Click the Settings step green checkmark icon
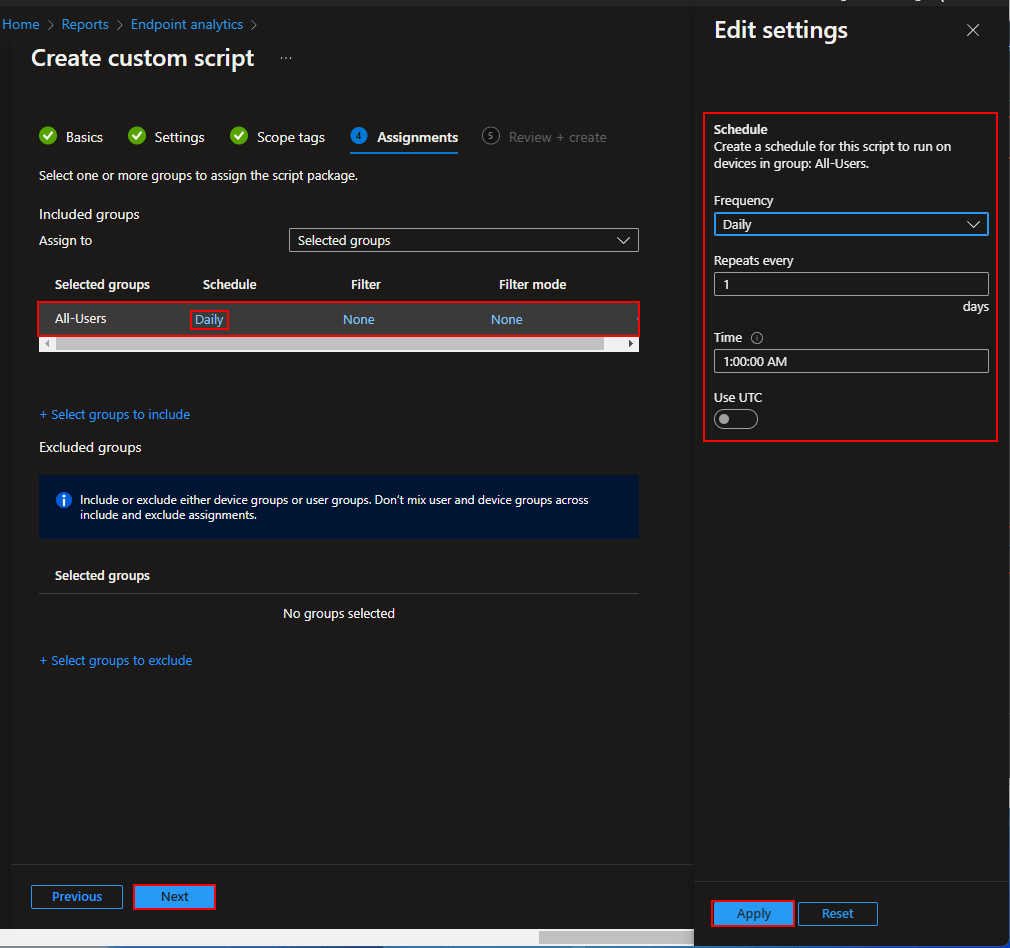This screenshot has height=948, width=1010. tap(135, 136)
